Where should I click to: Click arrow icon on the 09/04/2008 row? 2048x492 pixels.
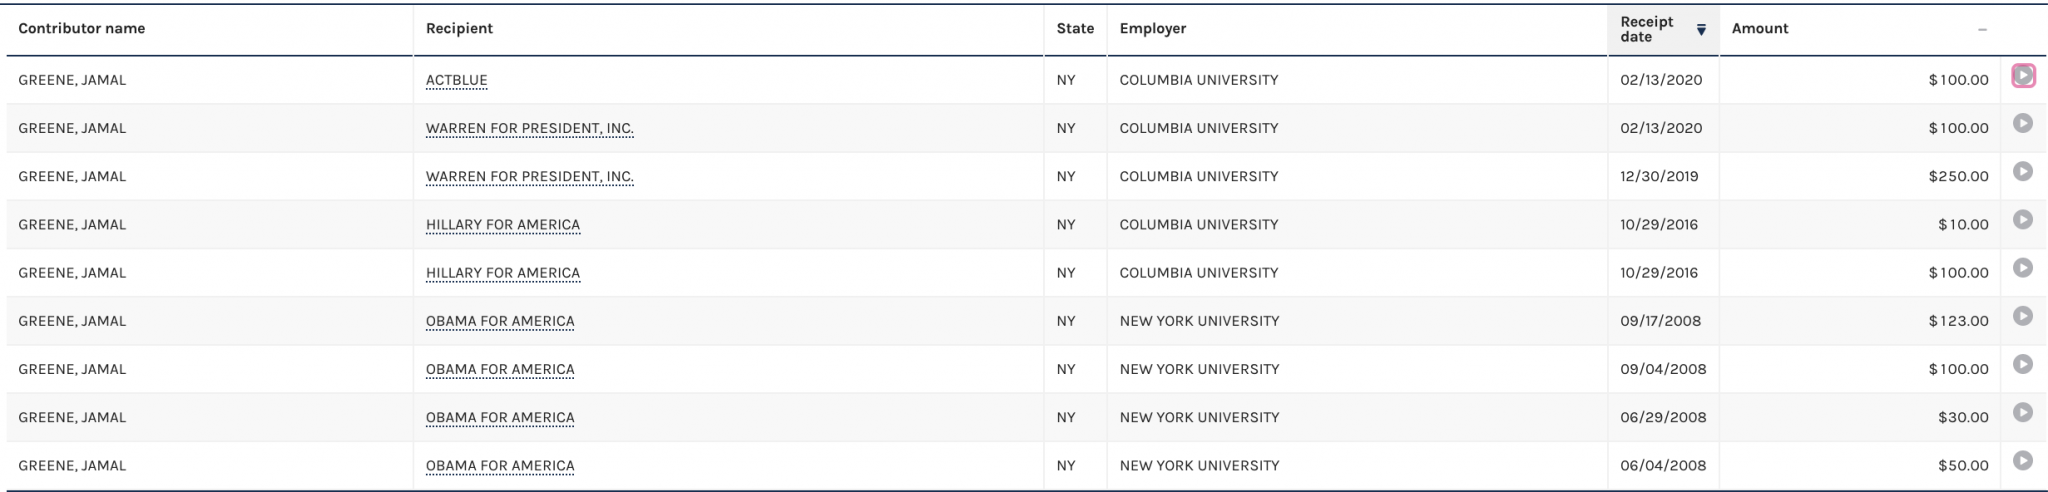(x=2022, y=364)
